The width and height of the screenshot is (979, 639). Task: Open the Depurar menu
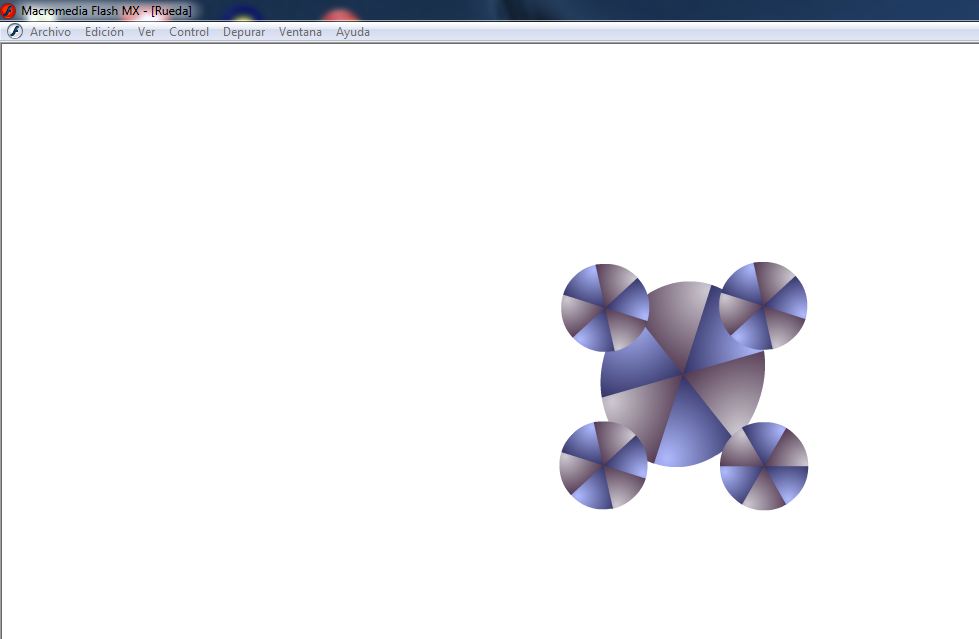pos(244,32)
